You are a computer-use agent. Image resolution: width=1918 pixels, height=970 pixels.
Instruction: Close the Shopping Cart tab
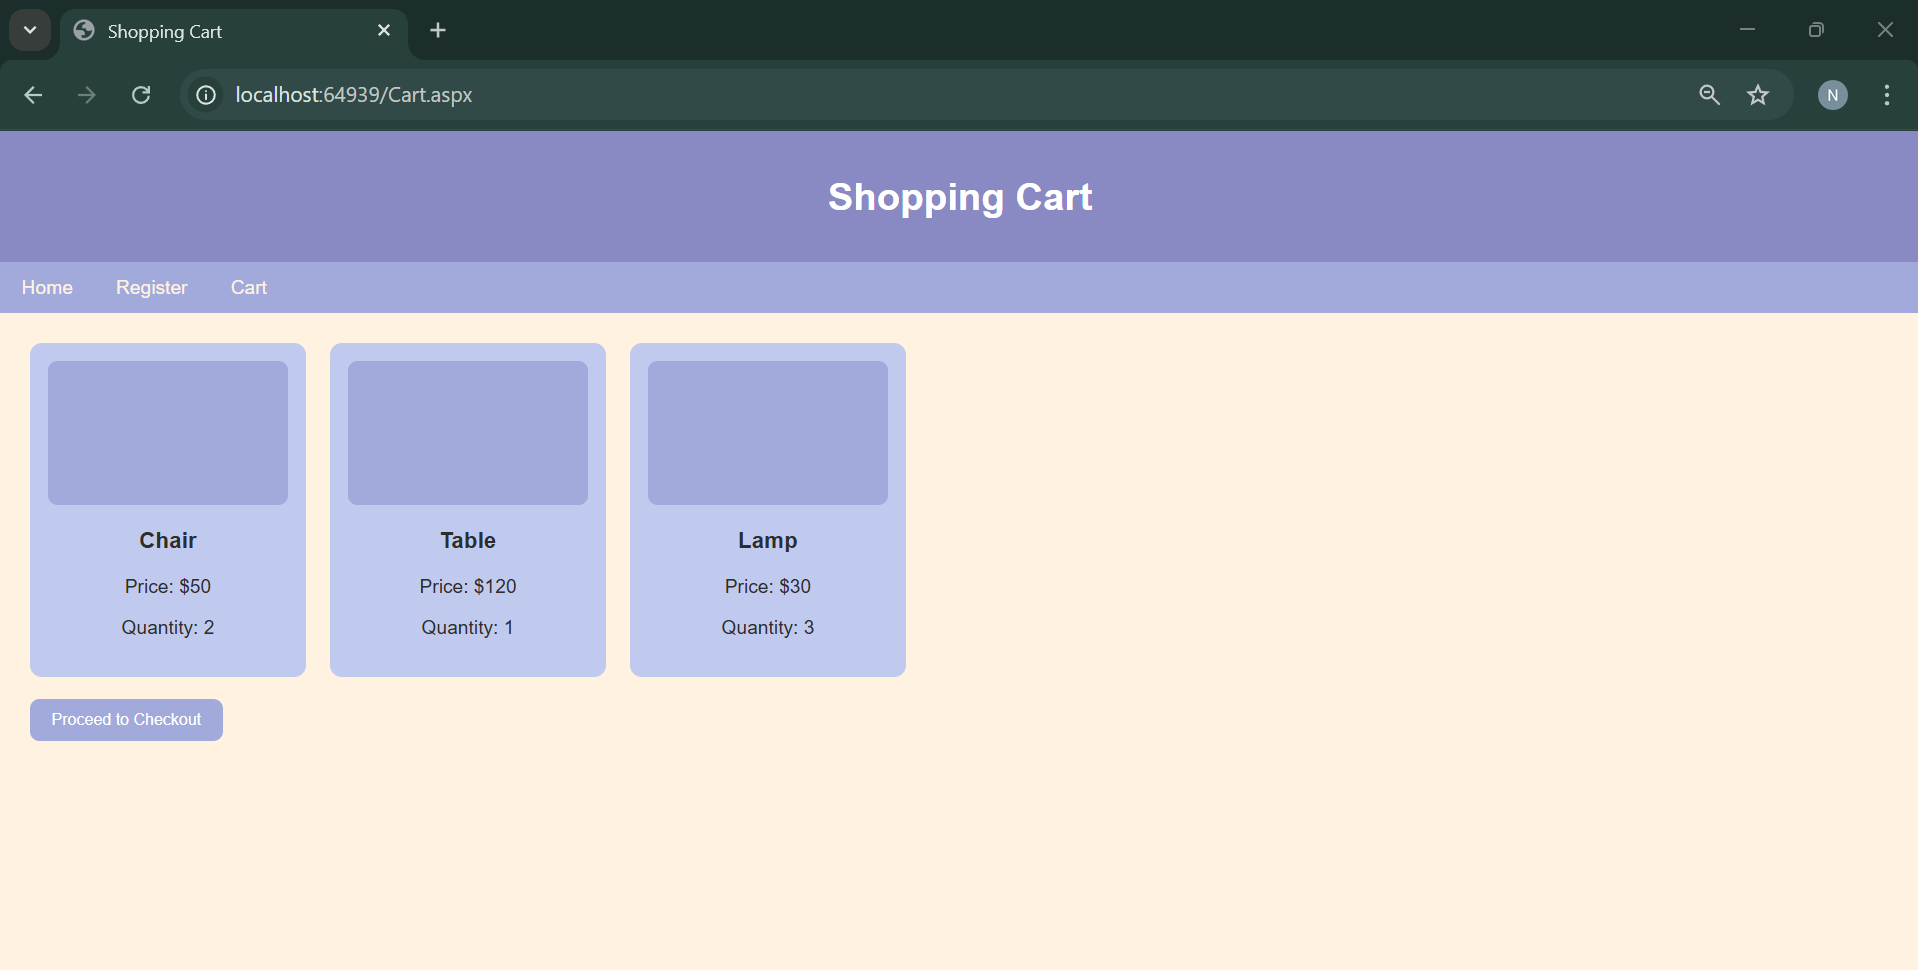click(384, 30)
